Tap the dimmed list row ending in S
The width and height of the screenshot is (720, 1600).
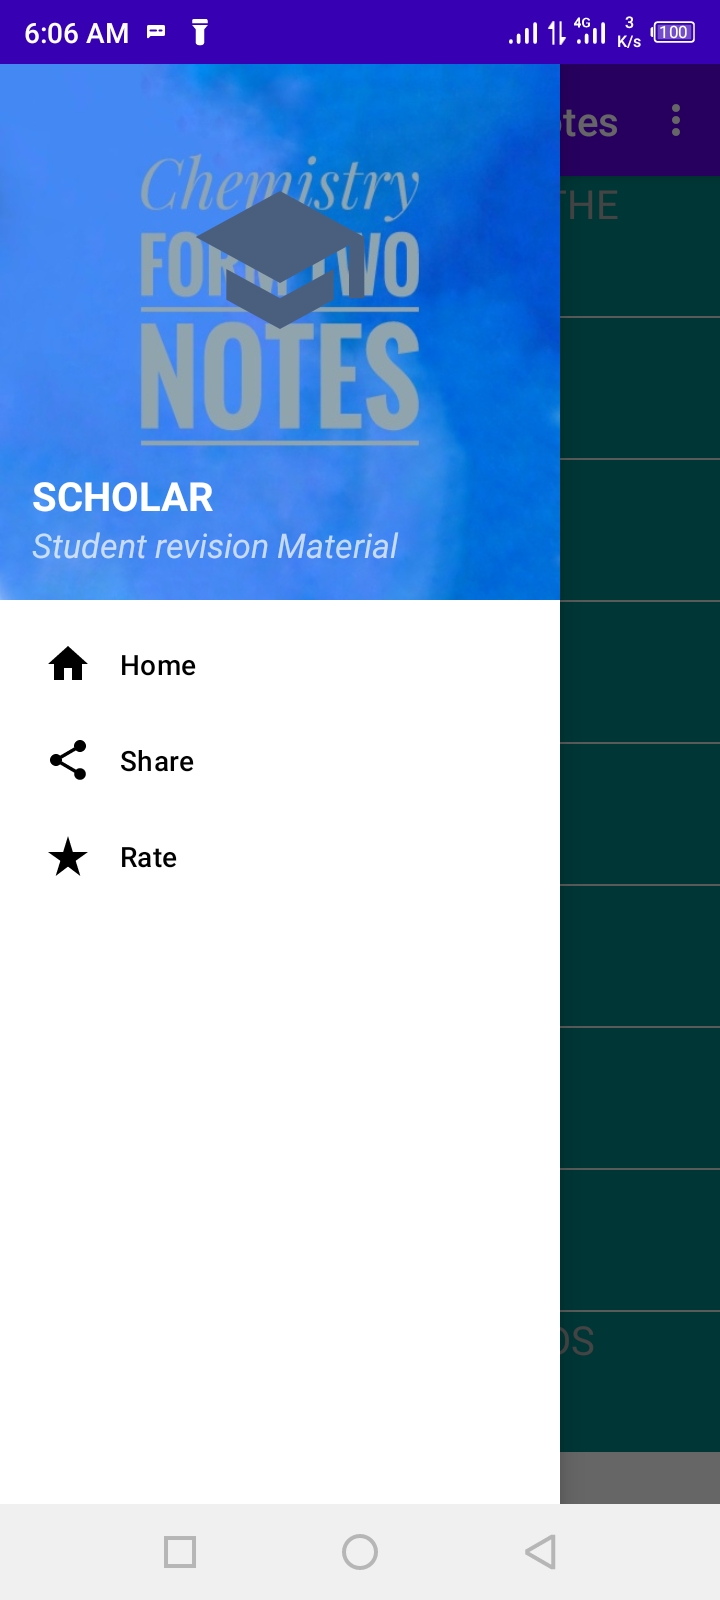(x=640, y=1381)
